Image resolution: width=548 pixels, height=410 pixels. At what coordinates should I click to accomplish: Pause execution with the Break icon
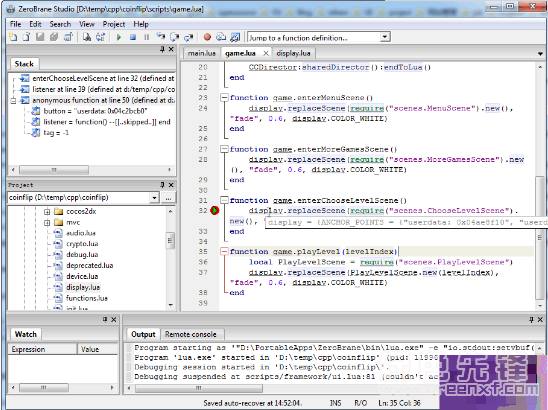click(146, 37)
